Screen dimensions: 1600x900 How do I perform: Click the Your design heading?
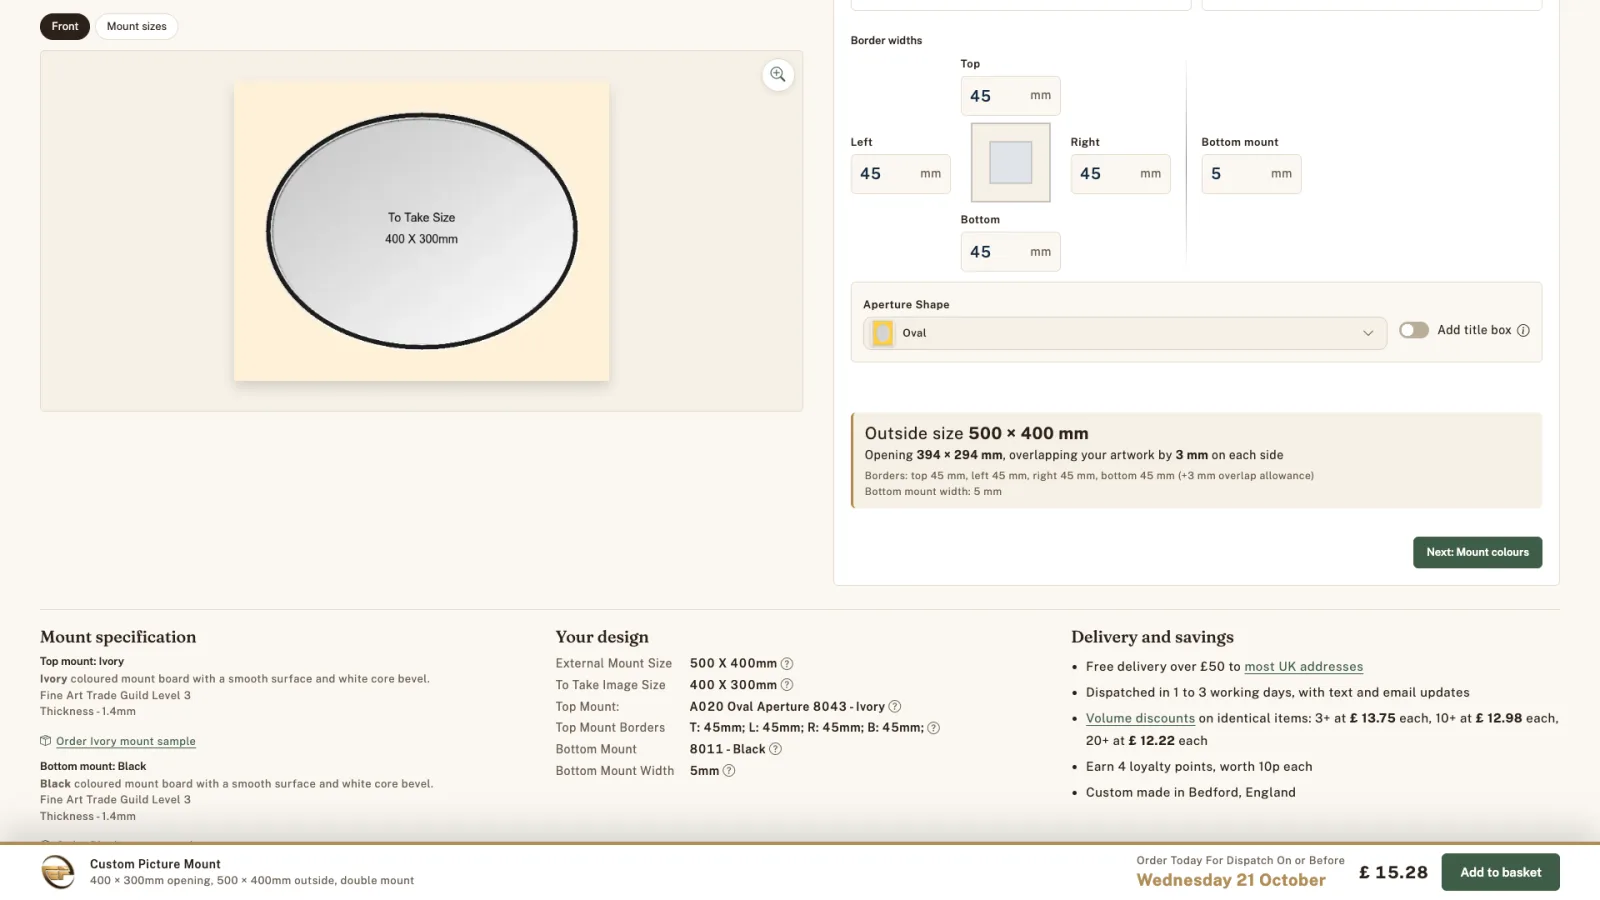[602, 637]
